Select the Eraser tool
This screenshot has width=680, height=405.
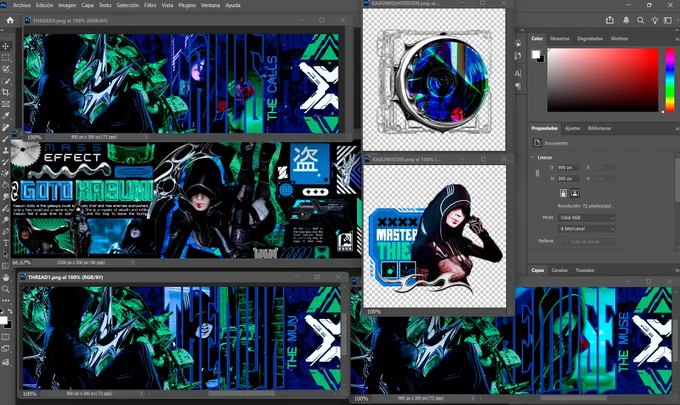(6, 173)
